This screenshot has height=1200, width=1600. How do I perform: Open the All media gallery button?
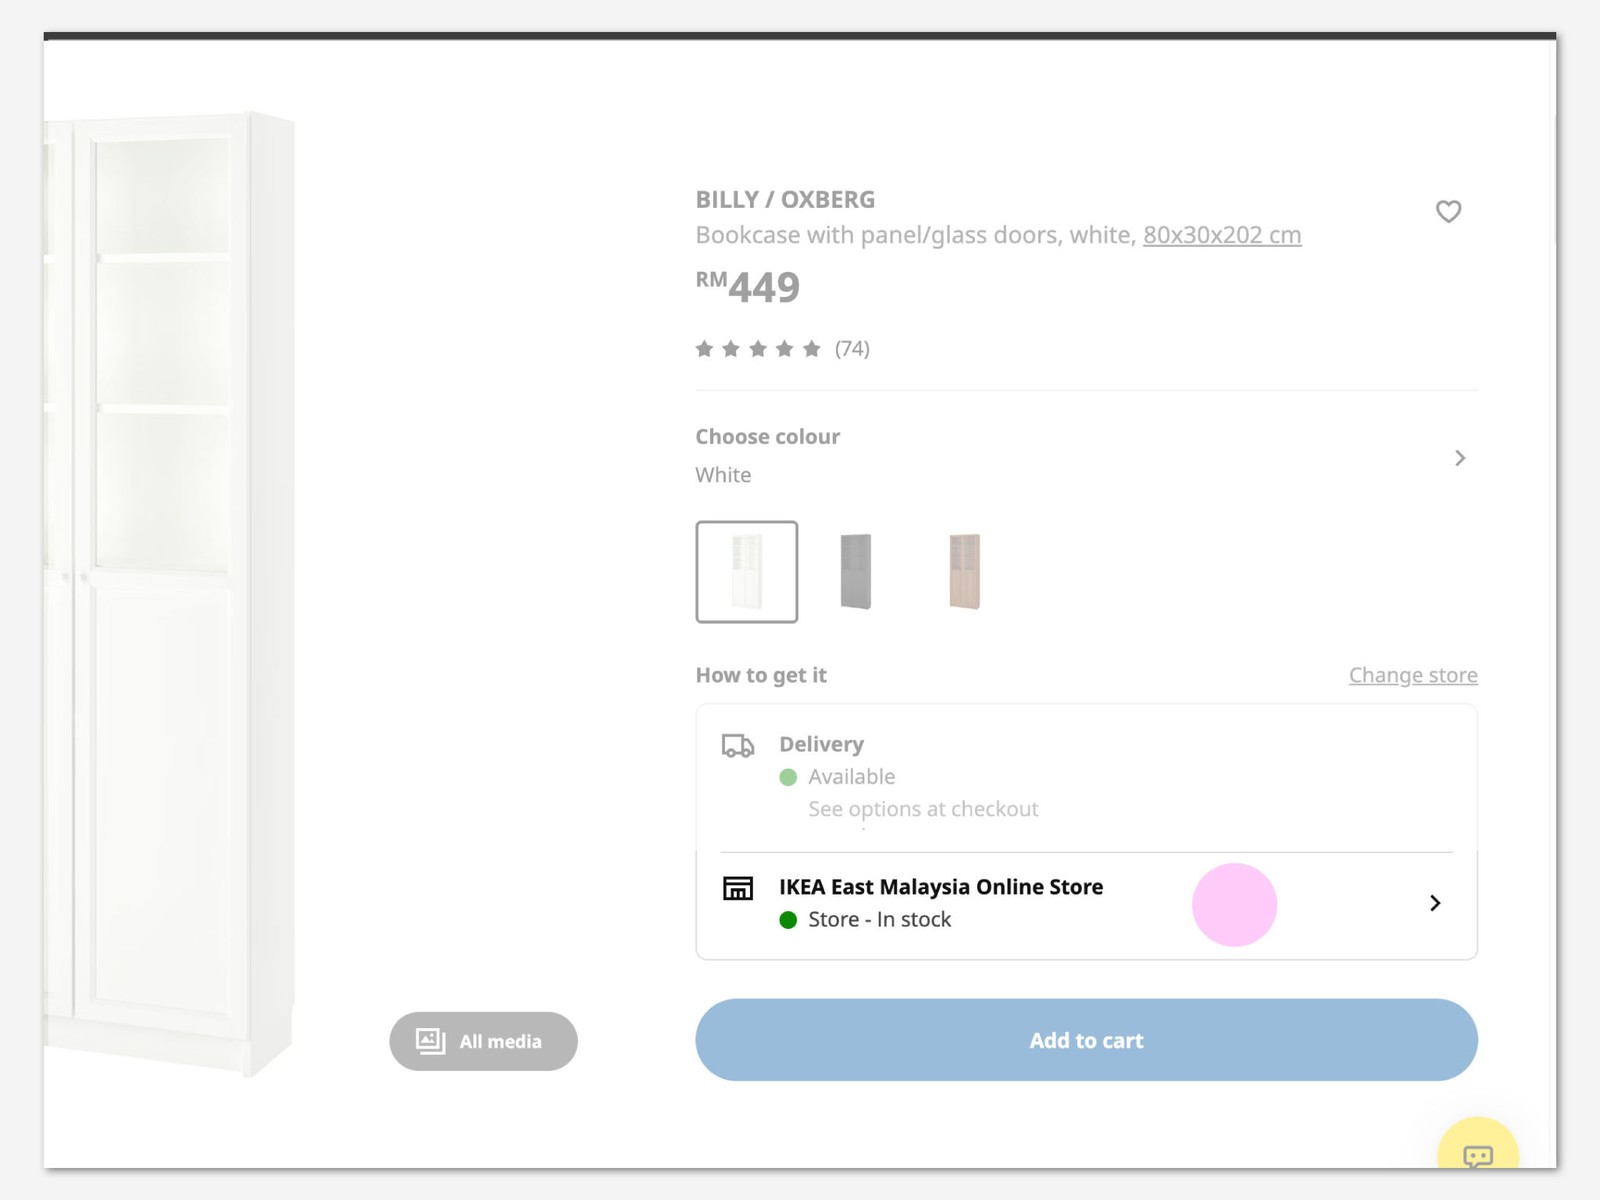[x=484, y=1041]
